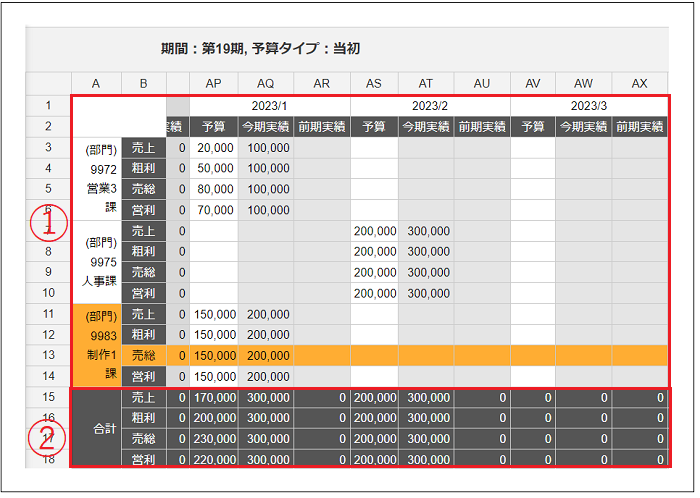Image resolution: width=700 pixels, height=498 pixels.
Task: Click 今期実績 header in column AW
Action: (x=583, y=127)
